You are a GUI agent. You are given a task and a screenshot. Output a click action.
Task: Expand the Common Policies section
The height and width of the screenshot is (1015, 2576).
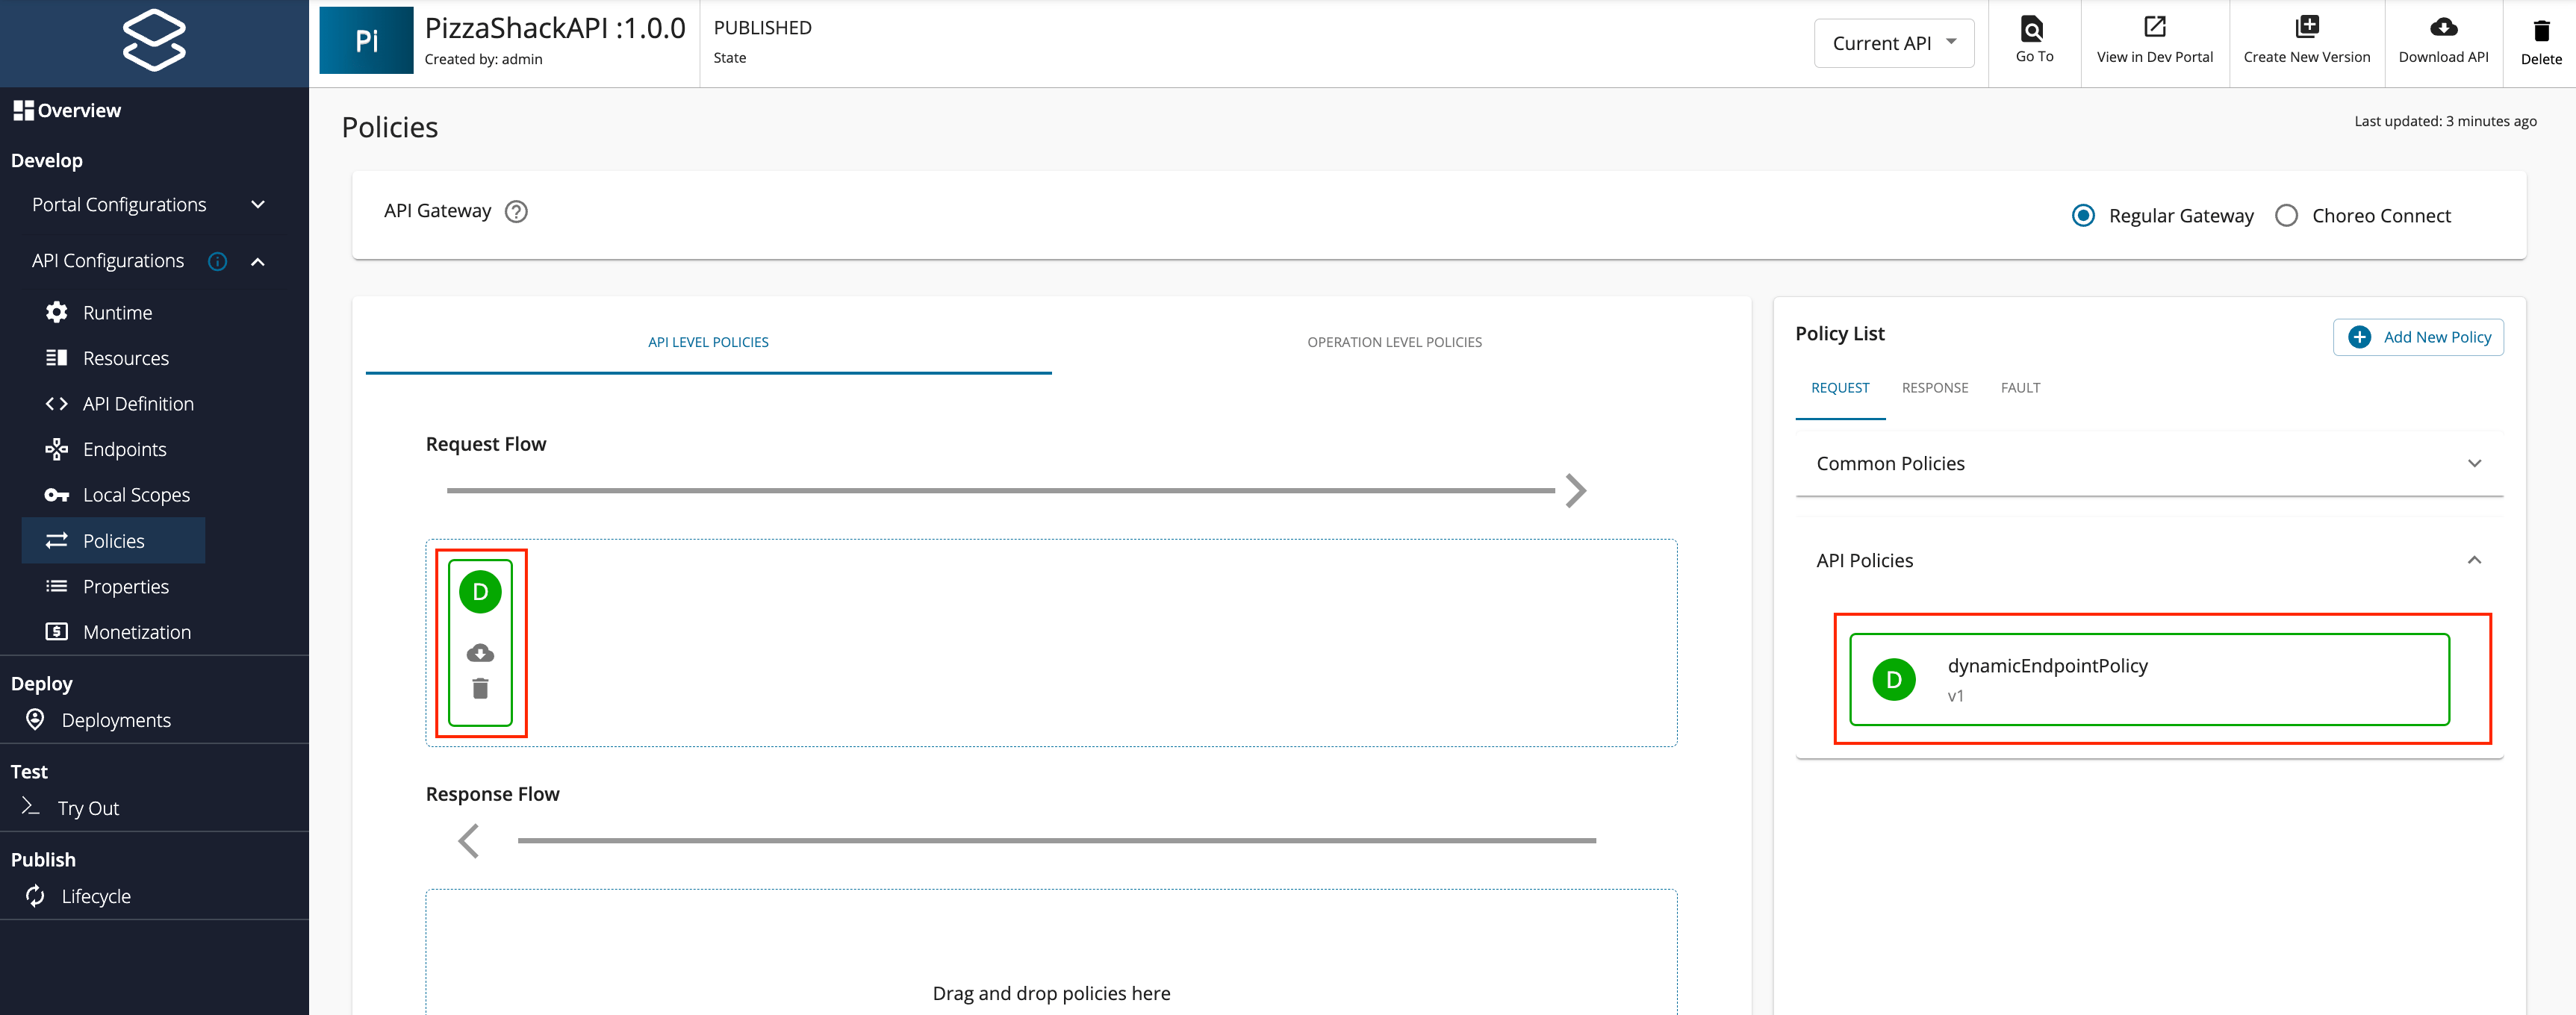tap(2475, 463)
